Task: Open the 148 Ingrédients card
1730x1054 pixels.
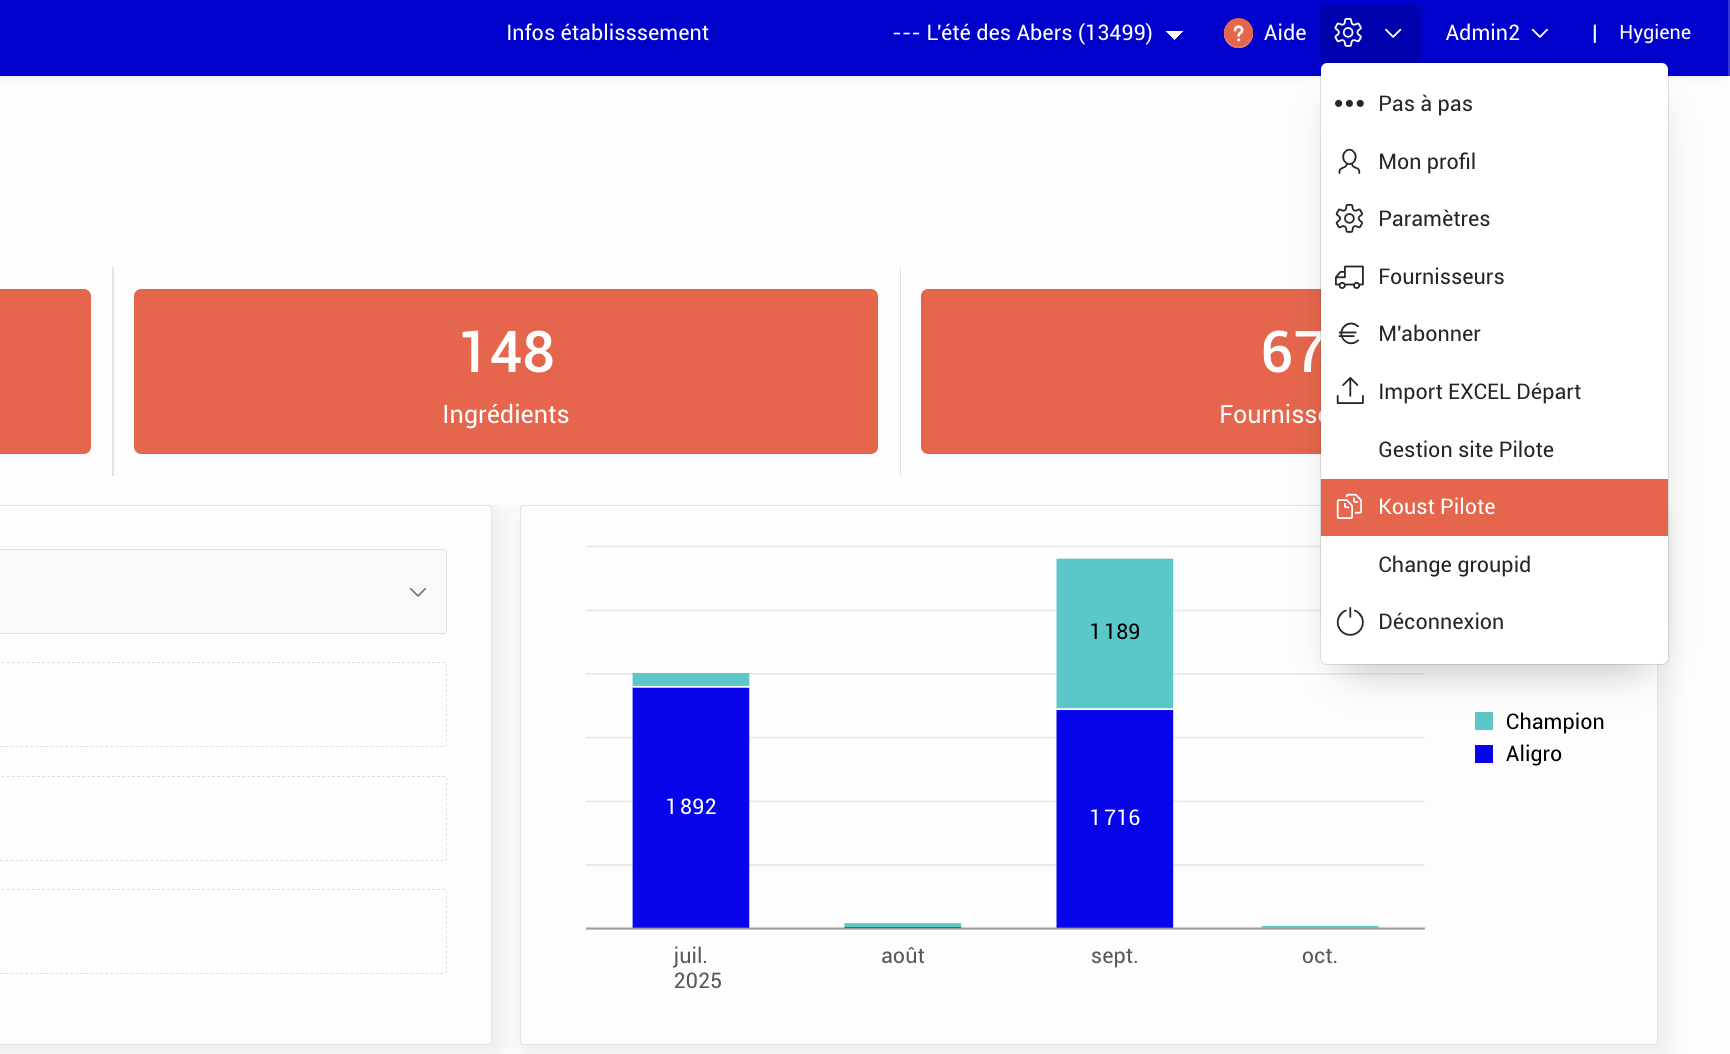Action: coord(505,371)
